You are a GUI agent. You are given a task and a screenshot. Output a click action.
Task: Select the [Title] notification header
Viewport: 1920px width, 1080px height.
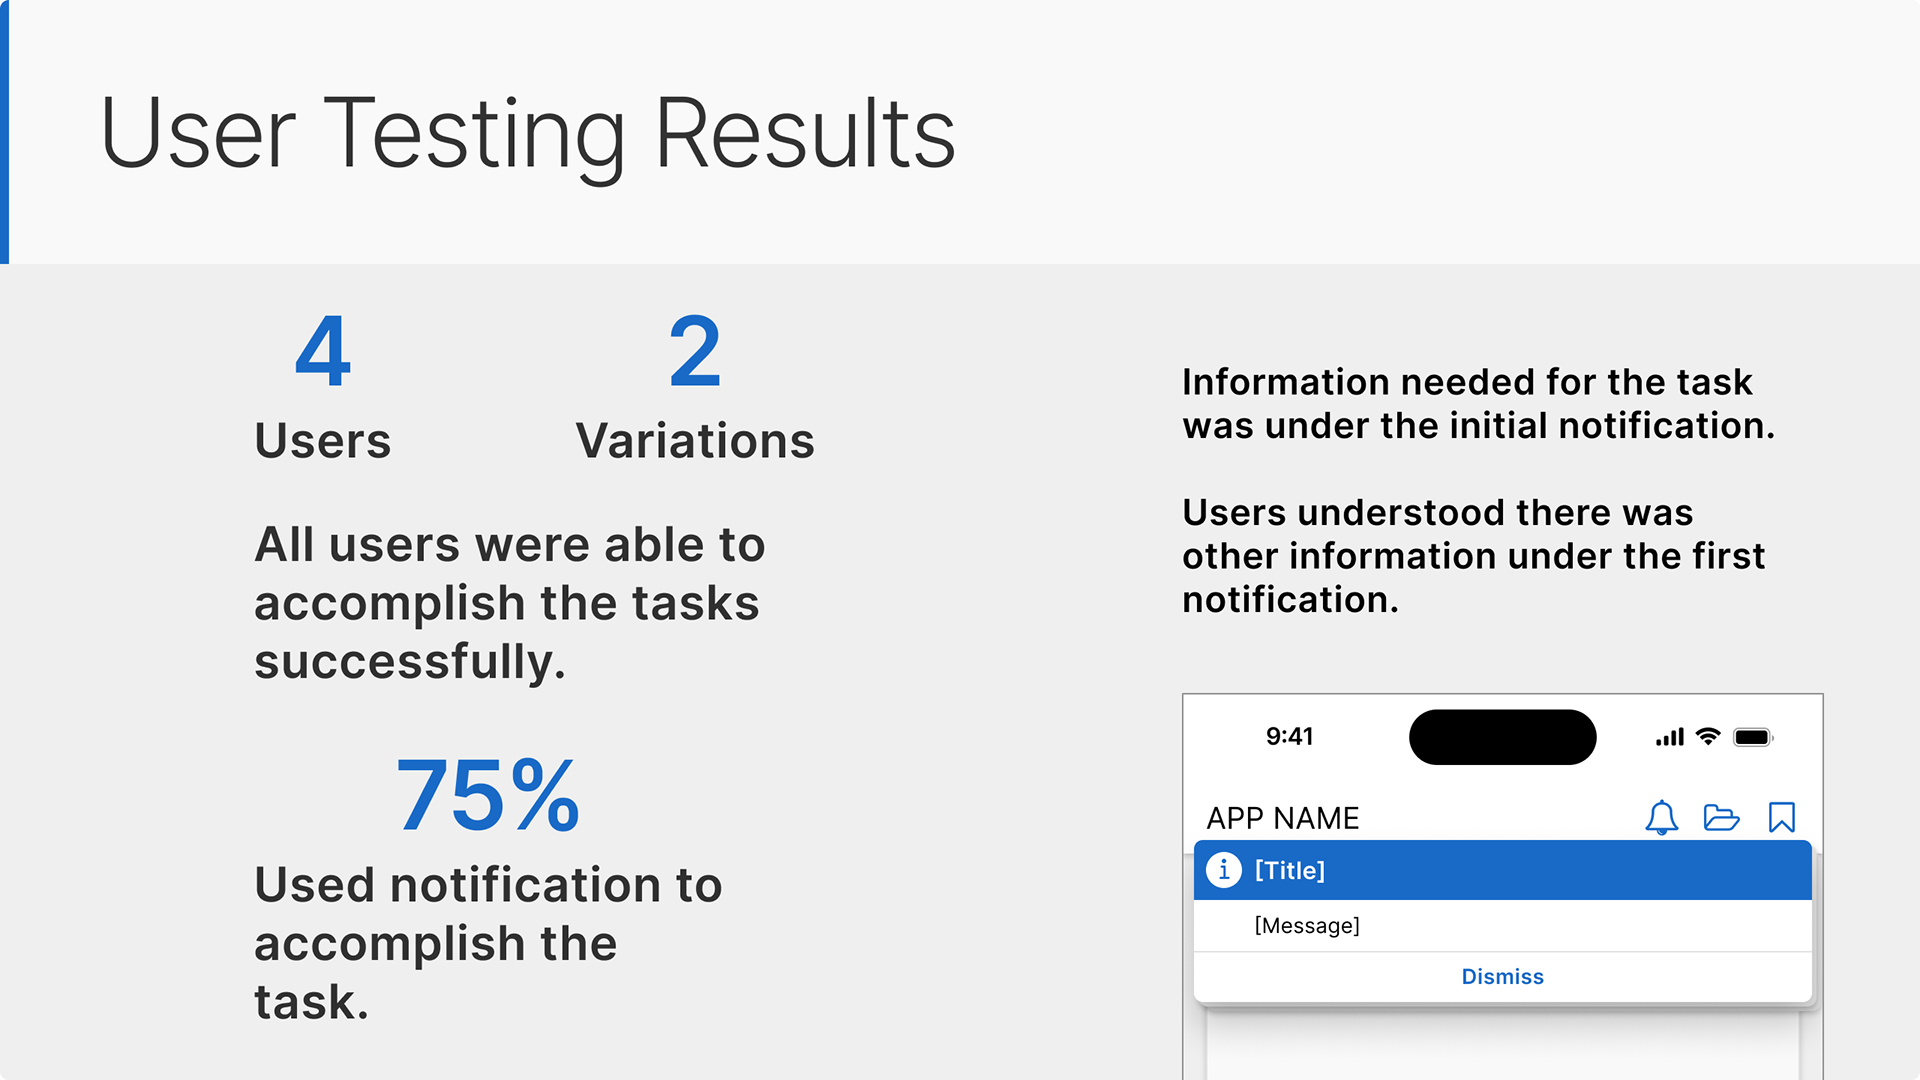[1502, 870]
